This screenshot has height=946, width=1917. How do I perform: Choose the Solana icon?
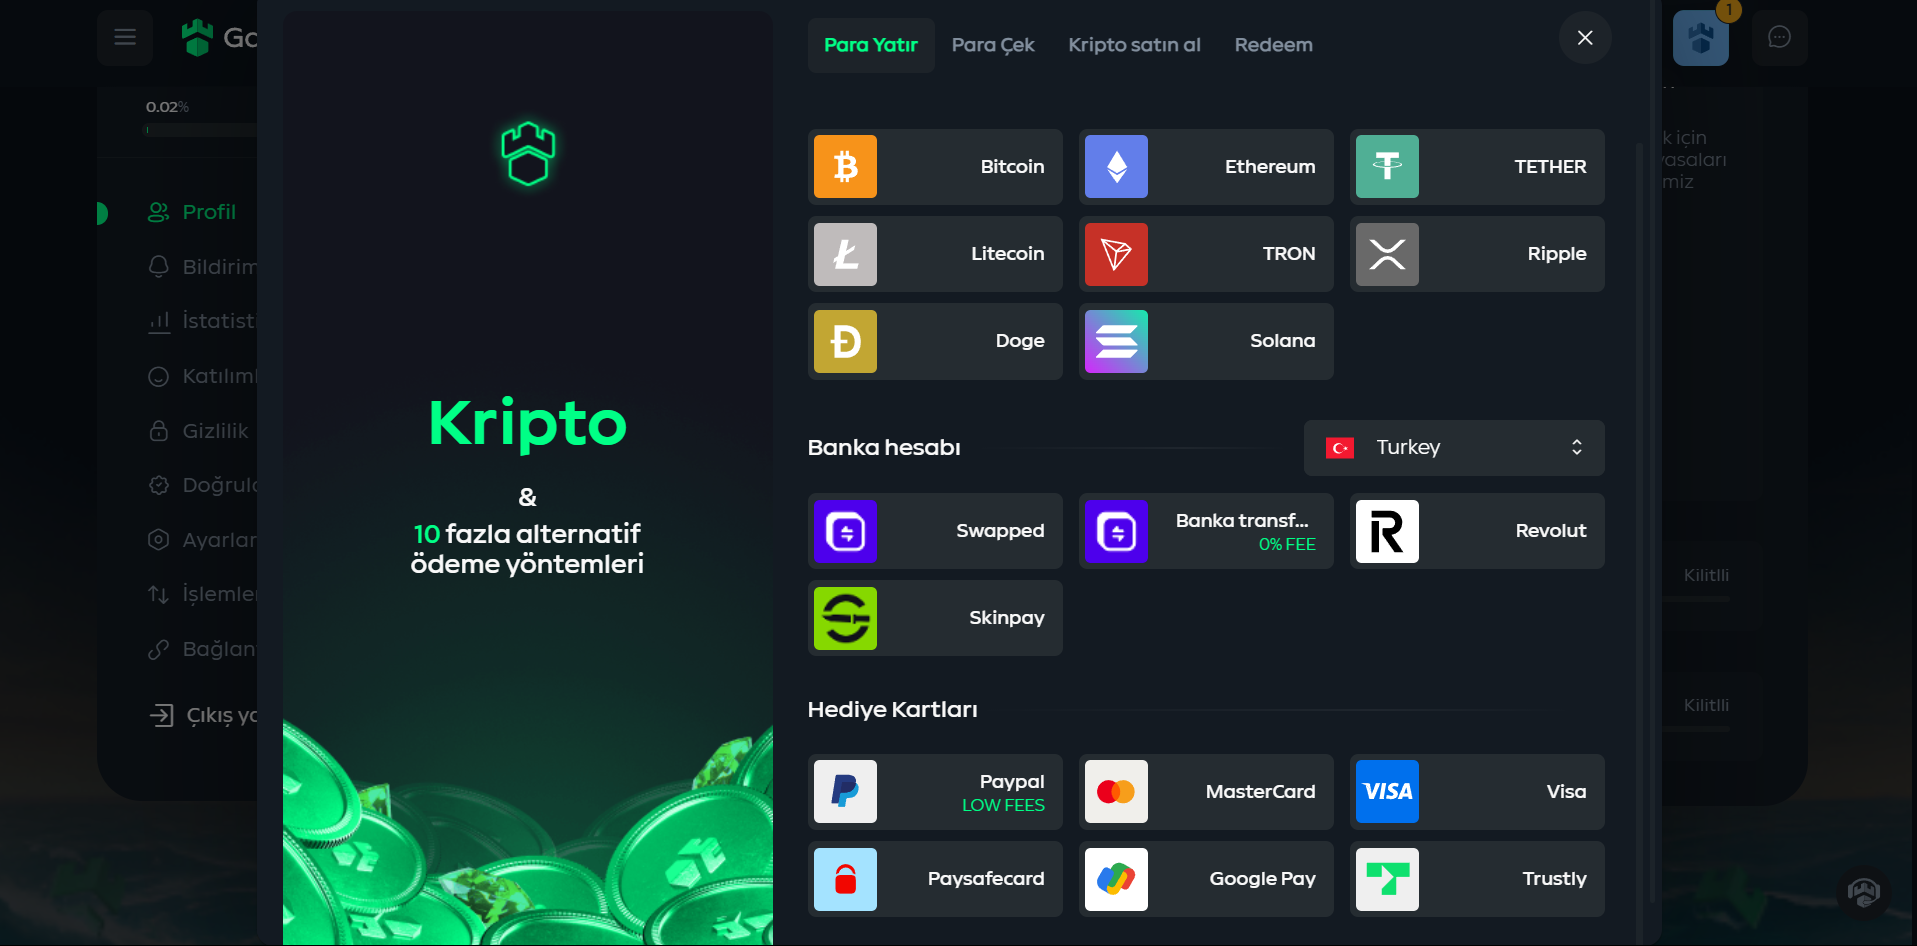pyautogui.click(x=1116, y=341)
